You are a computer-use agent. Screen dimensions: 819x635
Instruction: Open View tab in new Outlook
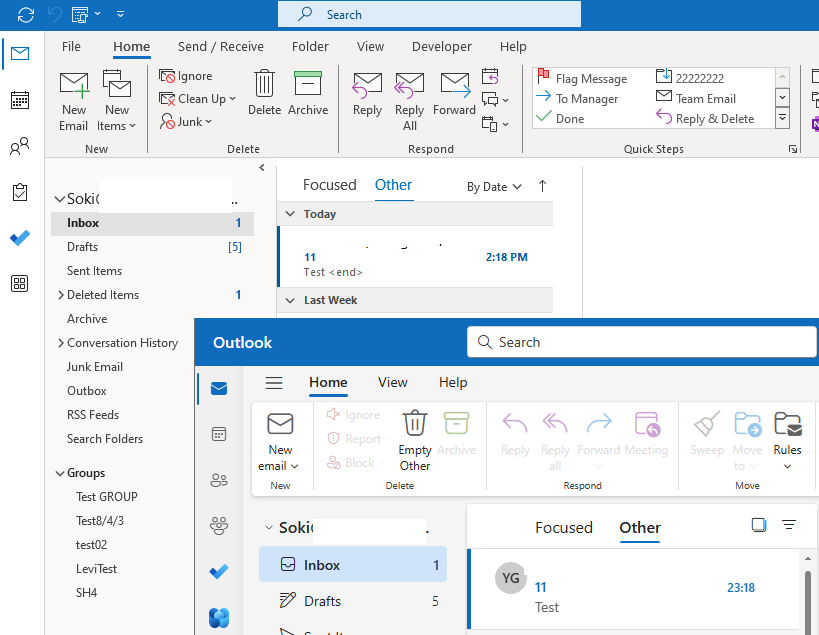392,382
